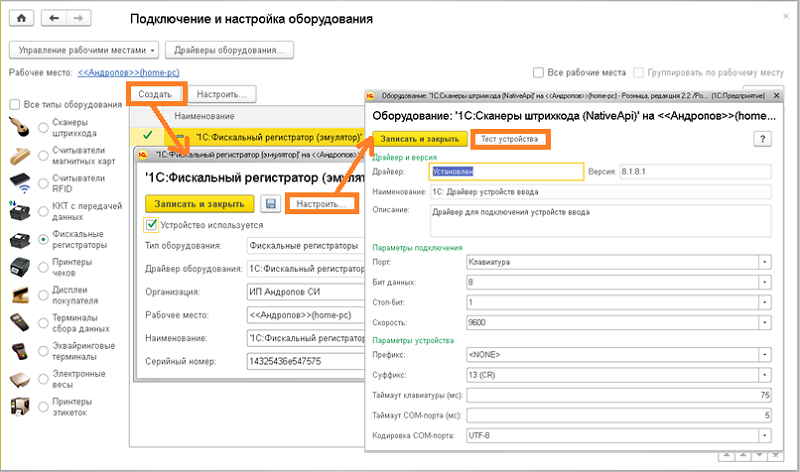Viewport: 800px width, 472px height.
Task: Select the customer display icon
Action: (x=20, y=295)
